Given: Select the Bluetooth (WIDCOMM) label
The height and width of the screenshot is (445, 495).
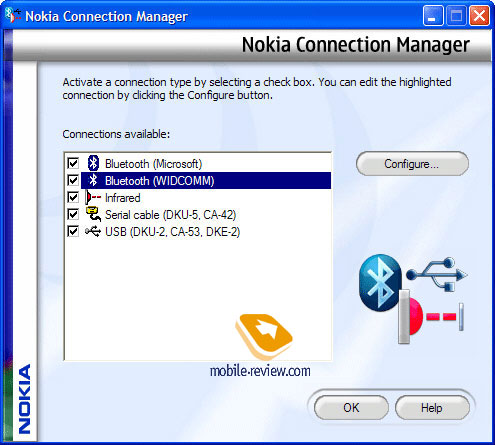Looking at the screenshot, I should [160, 181].
